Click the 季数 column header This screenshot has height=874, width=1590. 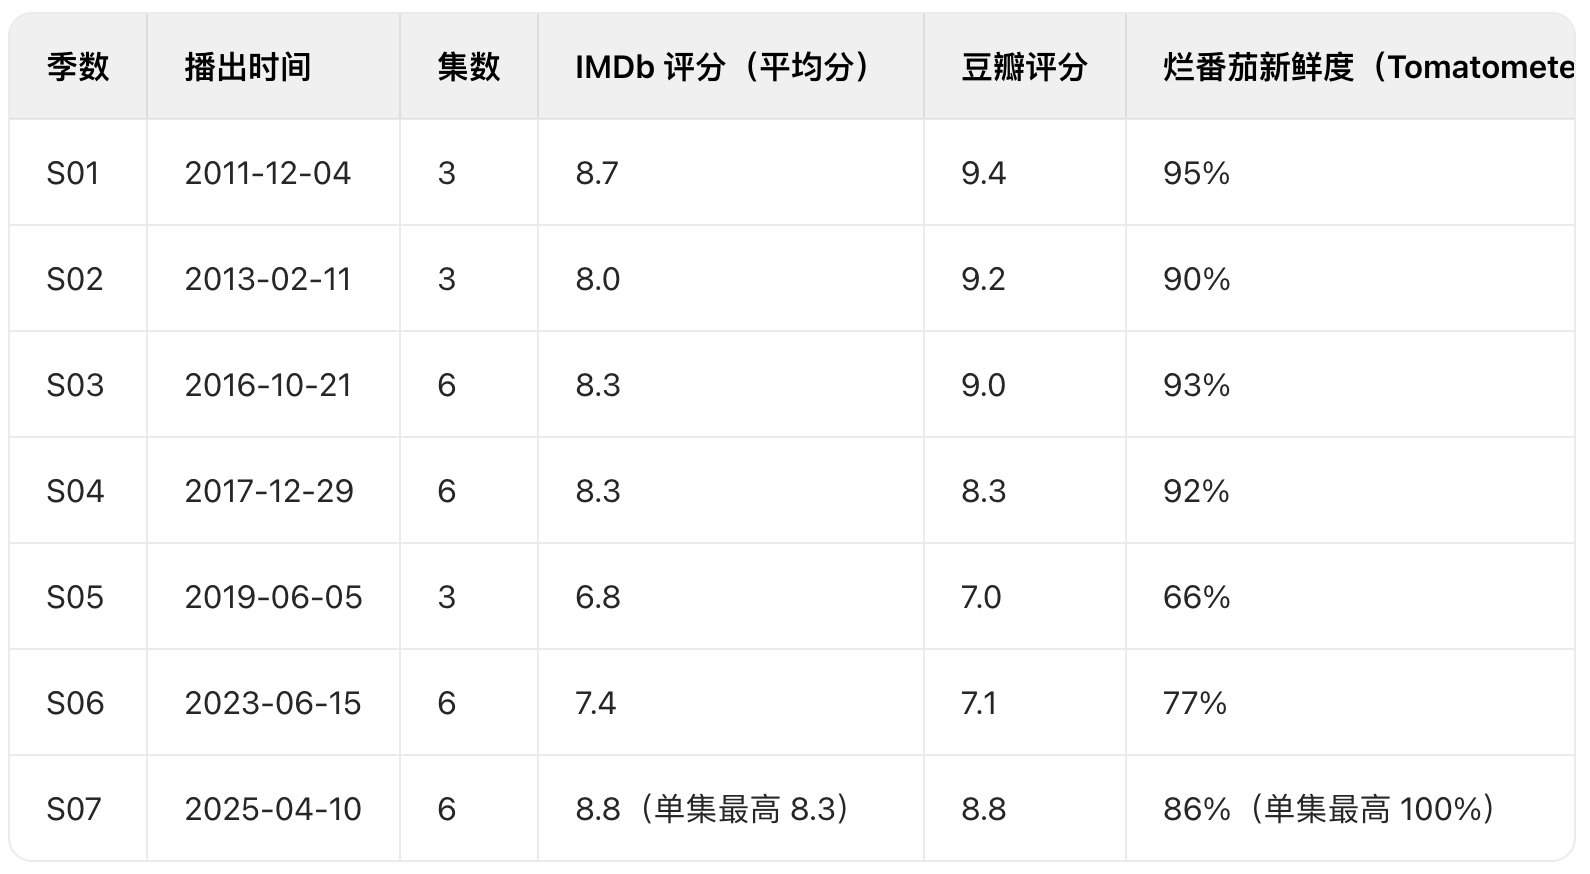point(78,67)
